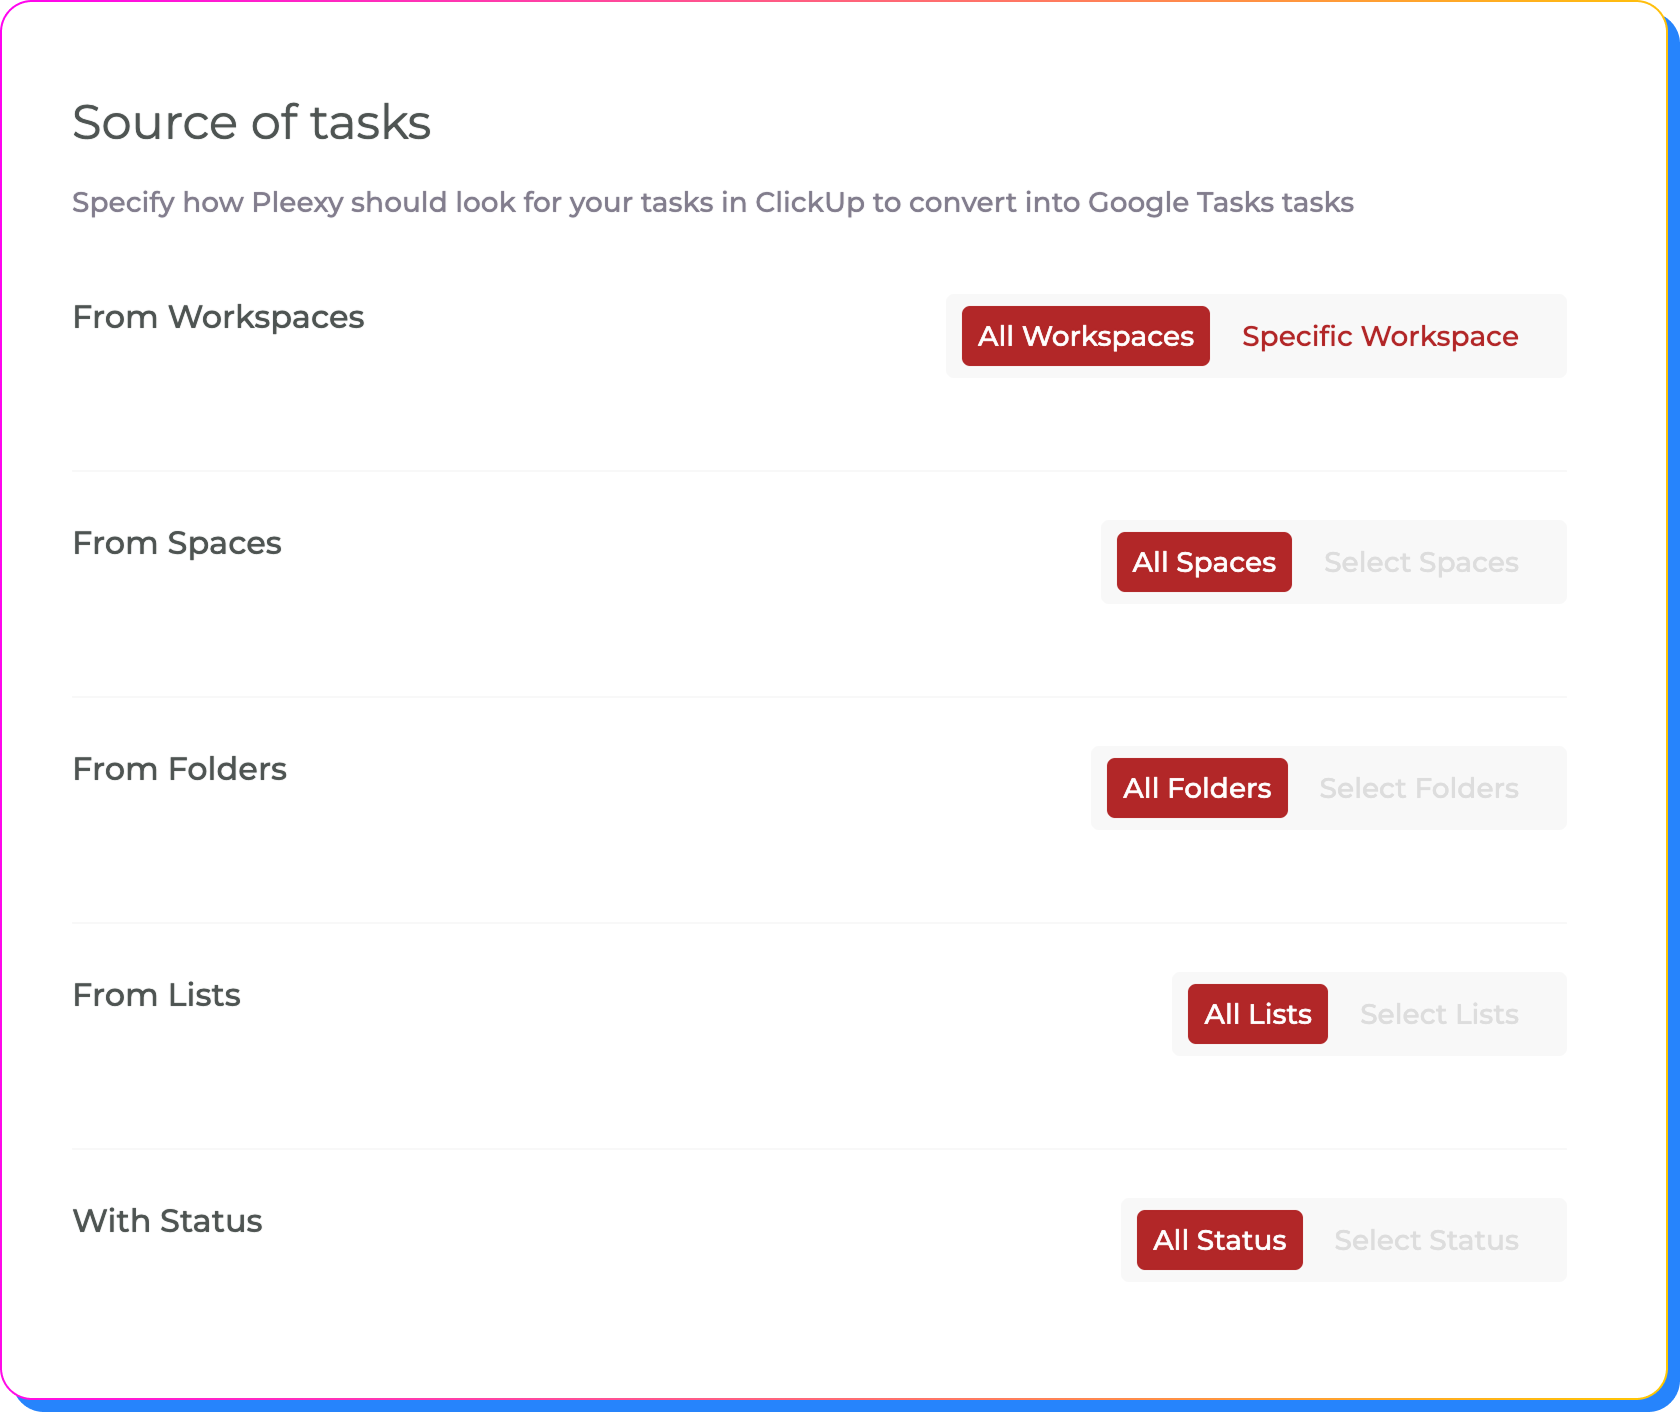Click the Source of tasks heading
Viewport: 1680px width, 1412px height.
251,122
